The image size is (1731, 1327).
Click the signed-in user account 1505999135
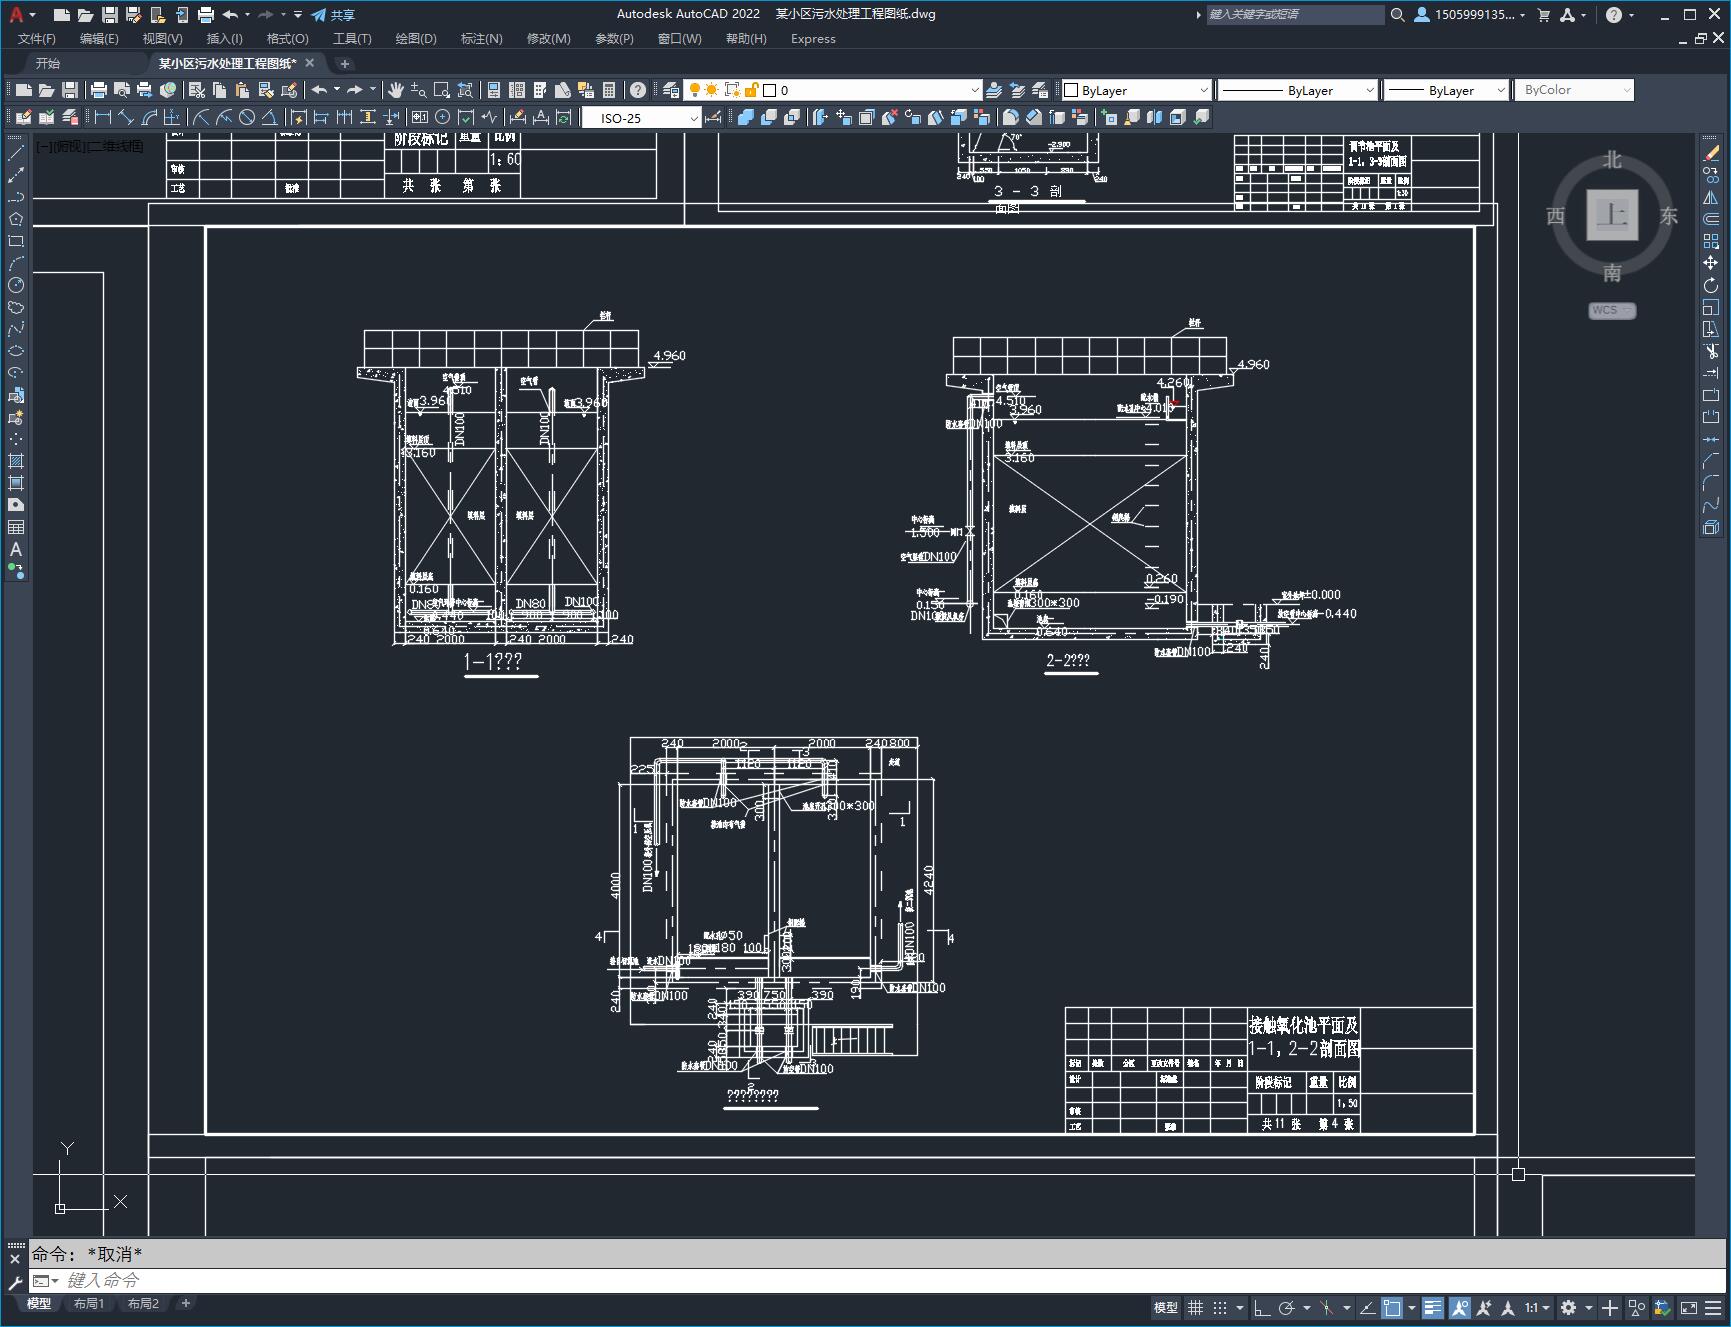pos(1469,15)
